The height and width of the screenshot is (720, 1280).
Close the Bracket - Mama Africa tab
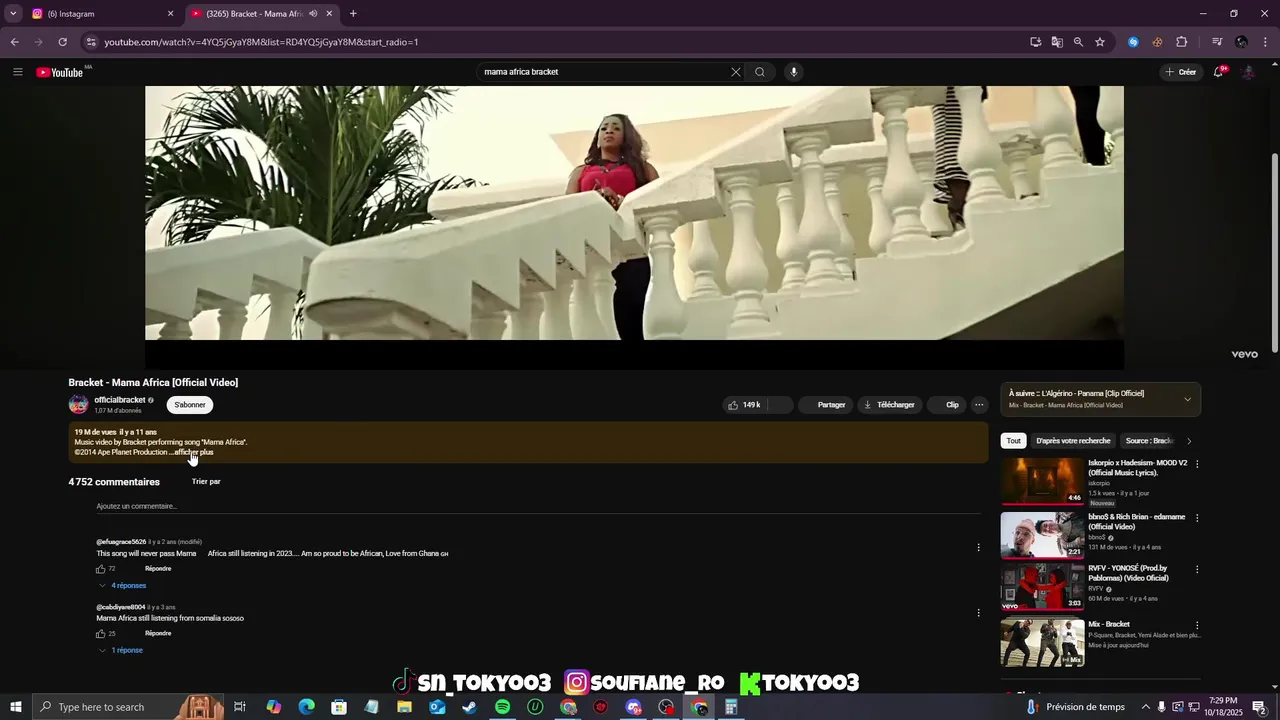[x=329, y=14]
